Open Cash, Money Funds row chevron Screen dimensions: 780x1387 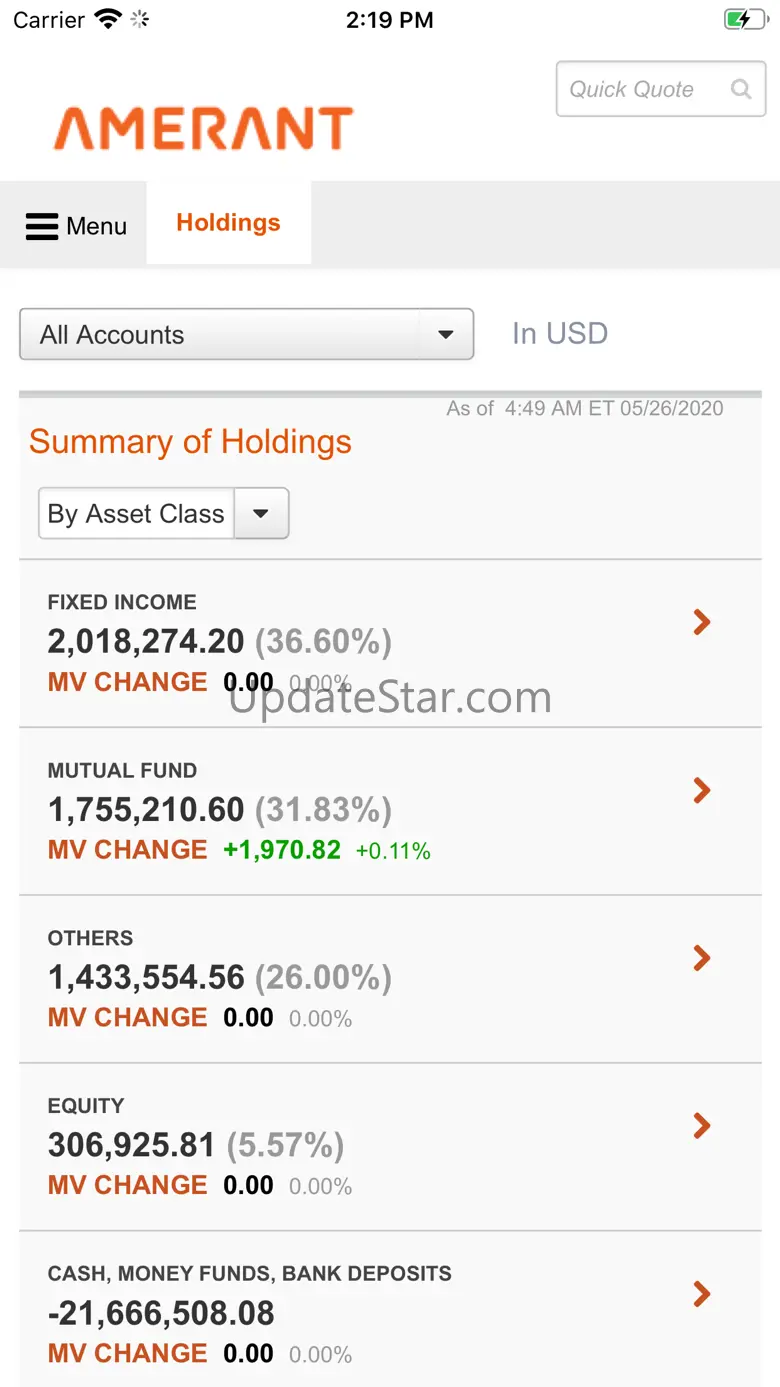coord(702,1294)
